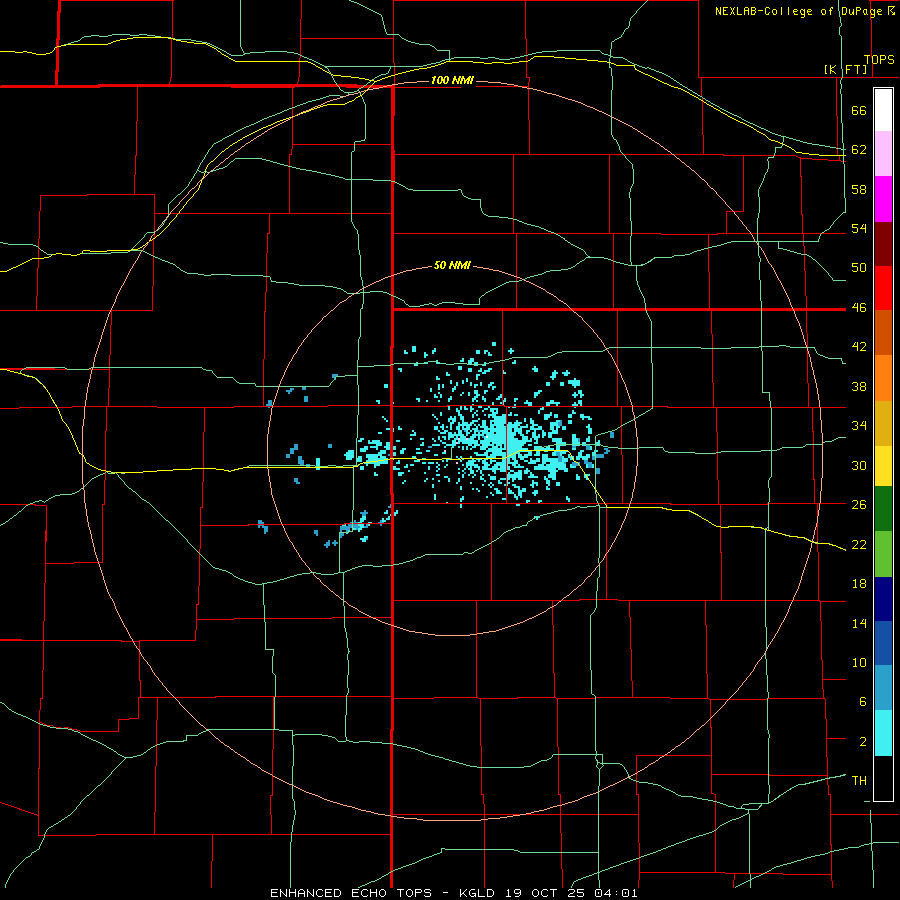
Task: Click the legend value 26
Action: pyautogui.click(x=859, y=505)
